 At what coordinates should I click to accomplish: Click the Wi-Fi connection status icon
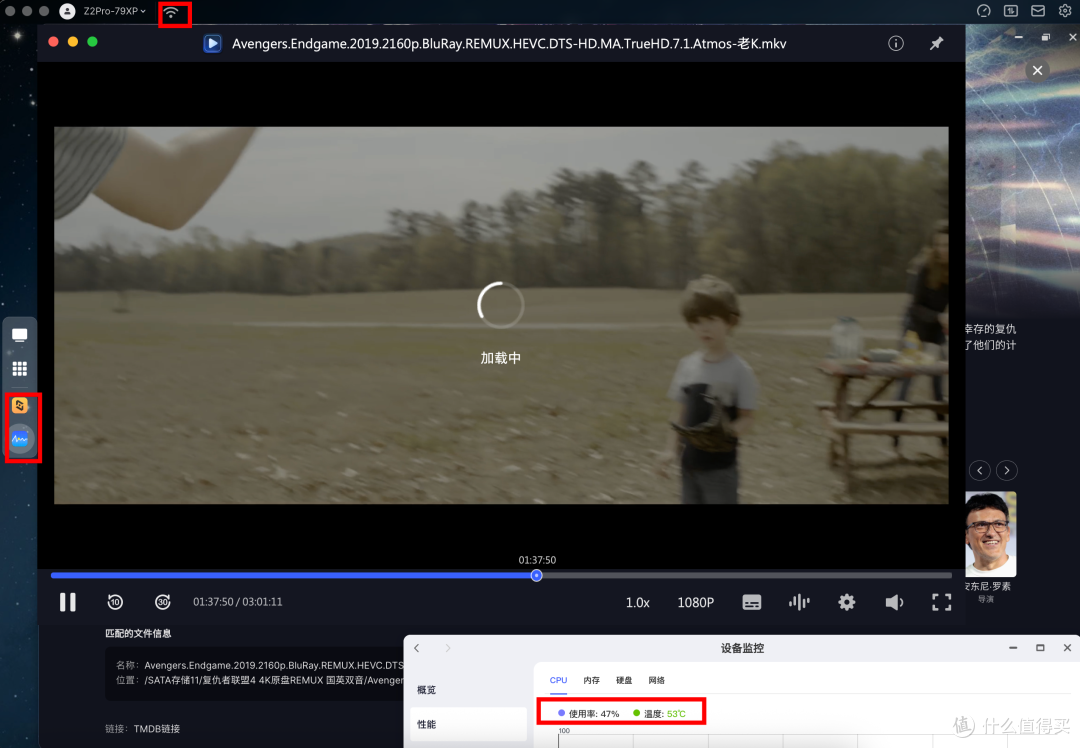click(171, 12)
